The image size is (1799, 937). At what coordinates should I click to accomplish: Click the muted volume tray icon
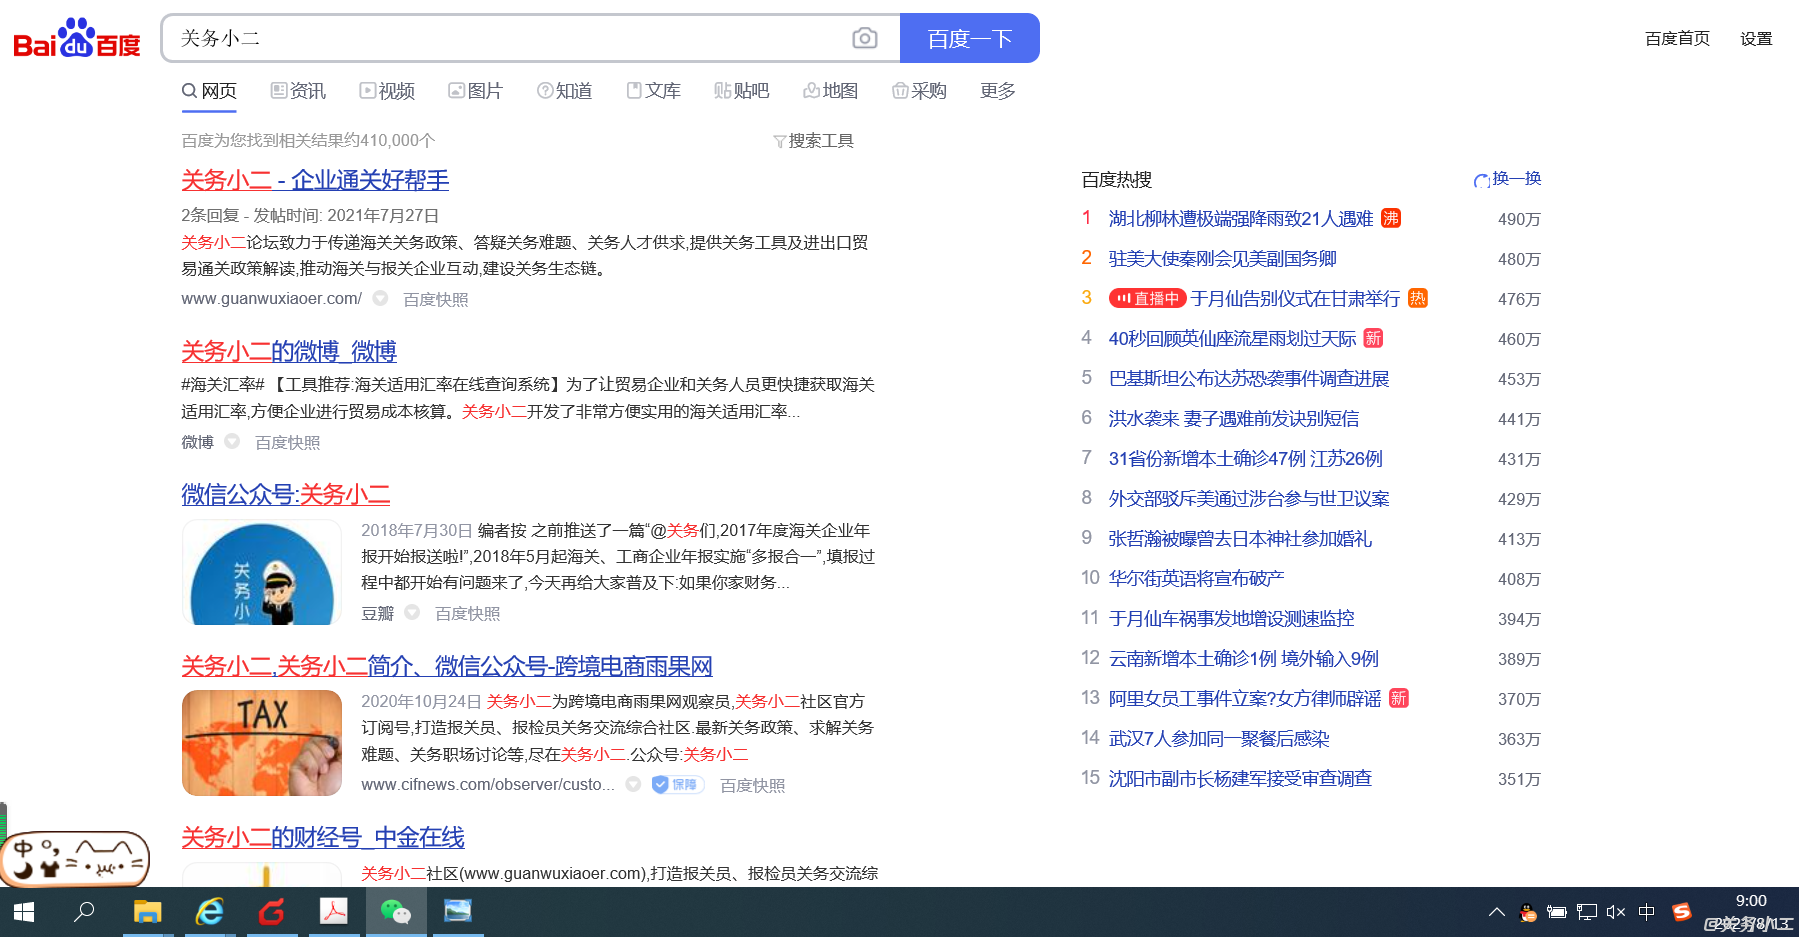point(1616,912)
